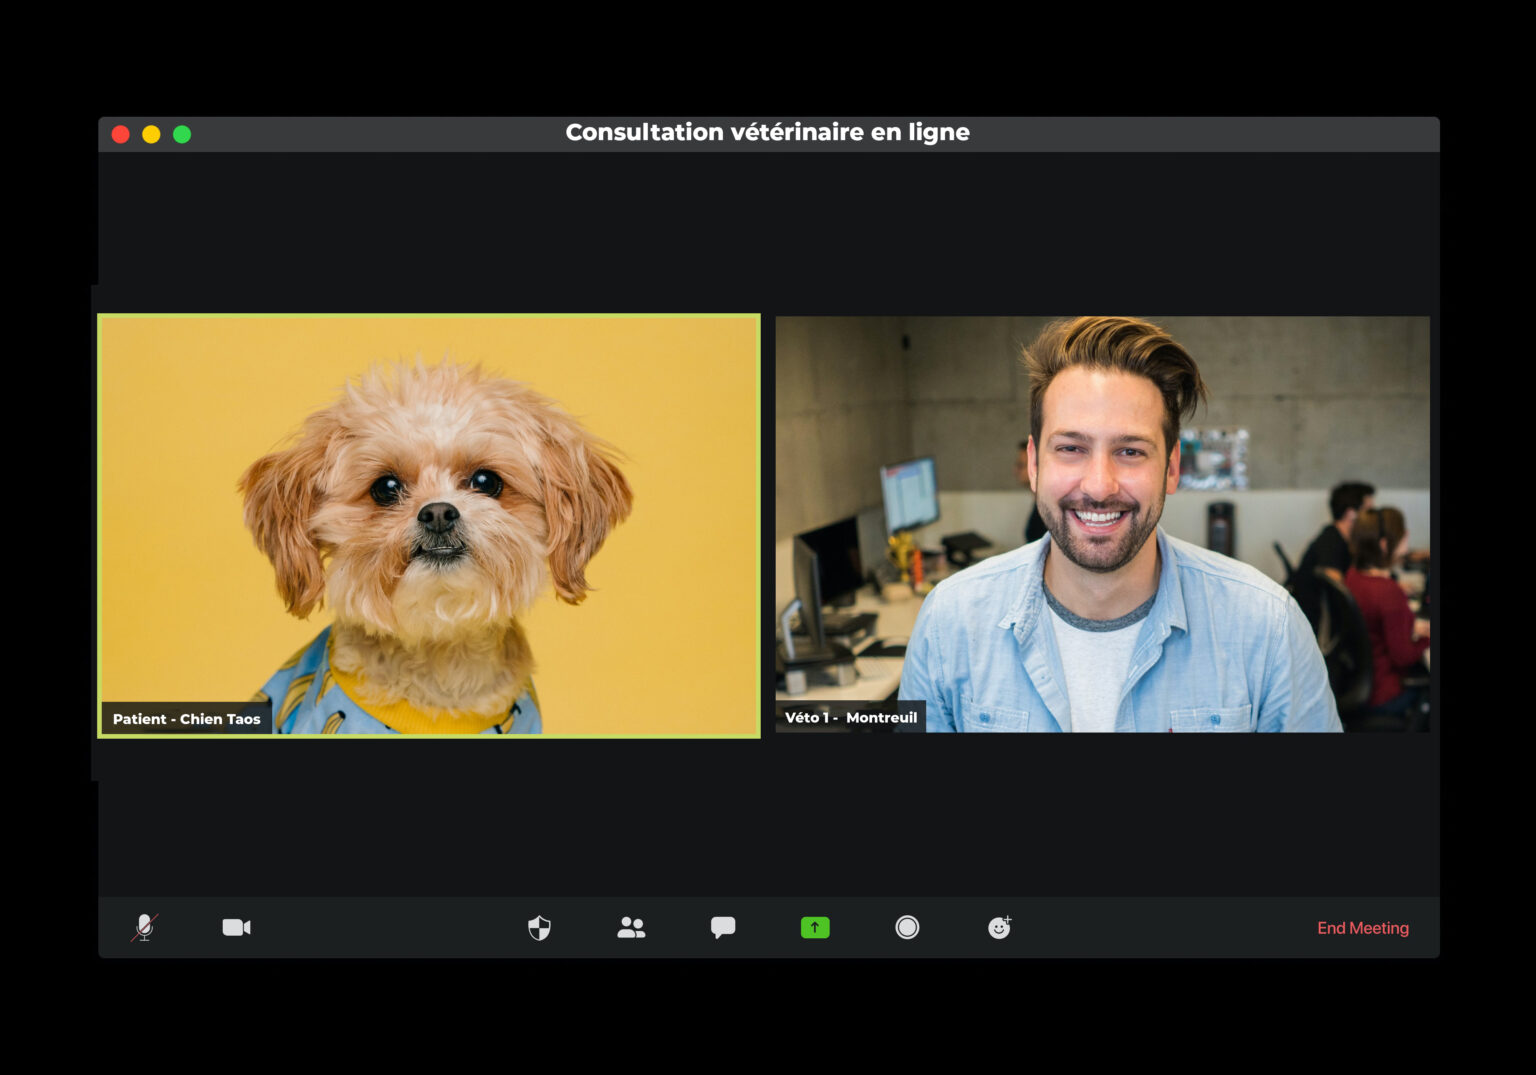
Task: Click the Patient - Chien Taos name label
Action: click(x=186, y=718)
